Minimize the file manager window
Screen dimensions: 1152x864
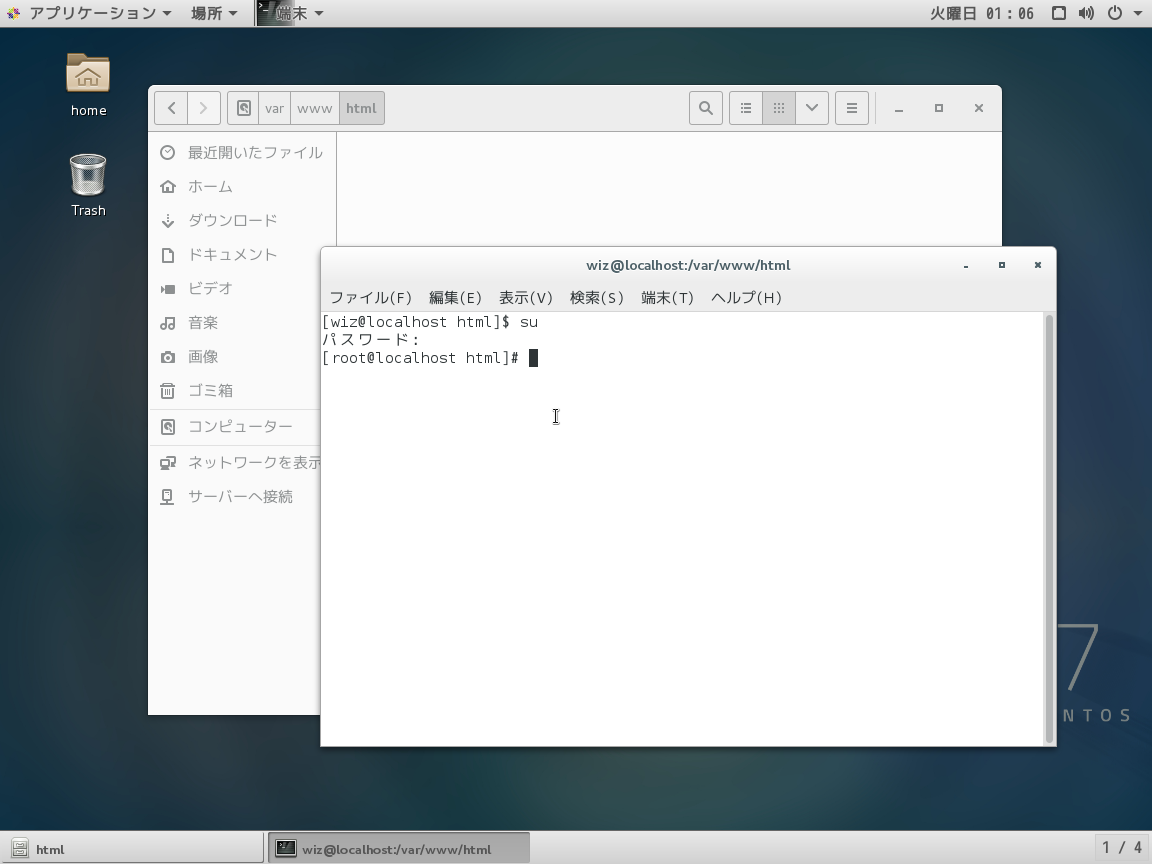pos(899,108)
